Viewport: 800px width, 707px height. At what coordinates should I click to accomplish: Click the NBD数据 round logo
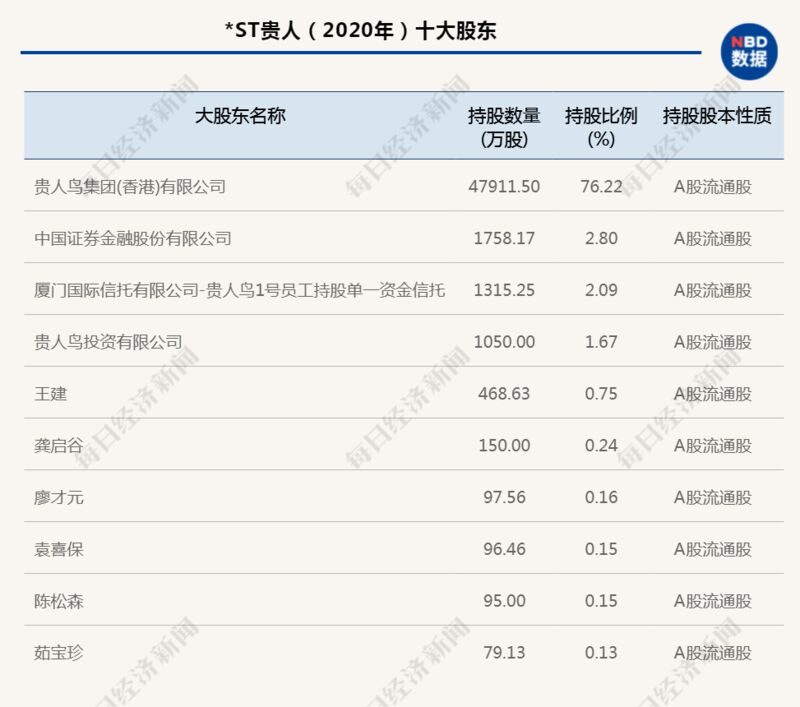pyautogui.click(x=749, y=52)
